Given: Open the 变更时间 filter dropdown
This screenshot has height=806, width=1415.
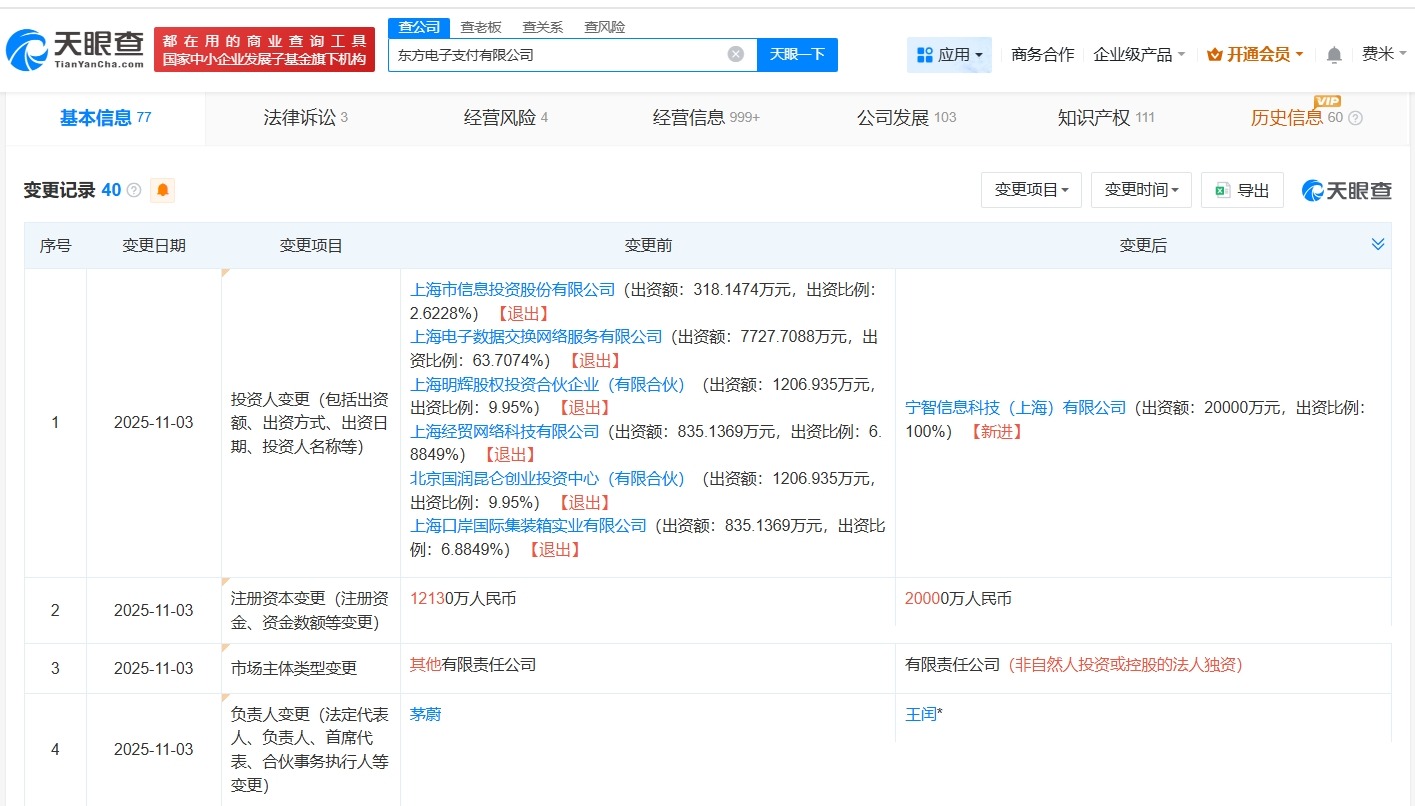Looking at the screenshot, I should pos(1141,189).
